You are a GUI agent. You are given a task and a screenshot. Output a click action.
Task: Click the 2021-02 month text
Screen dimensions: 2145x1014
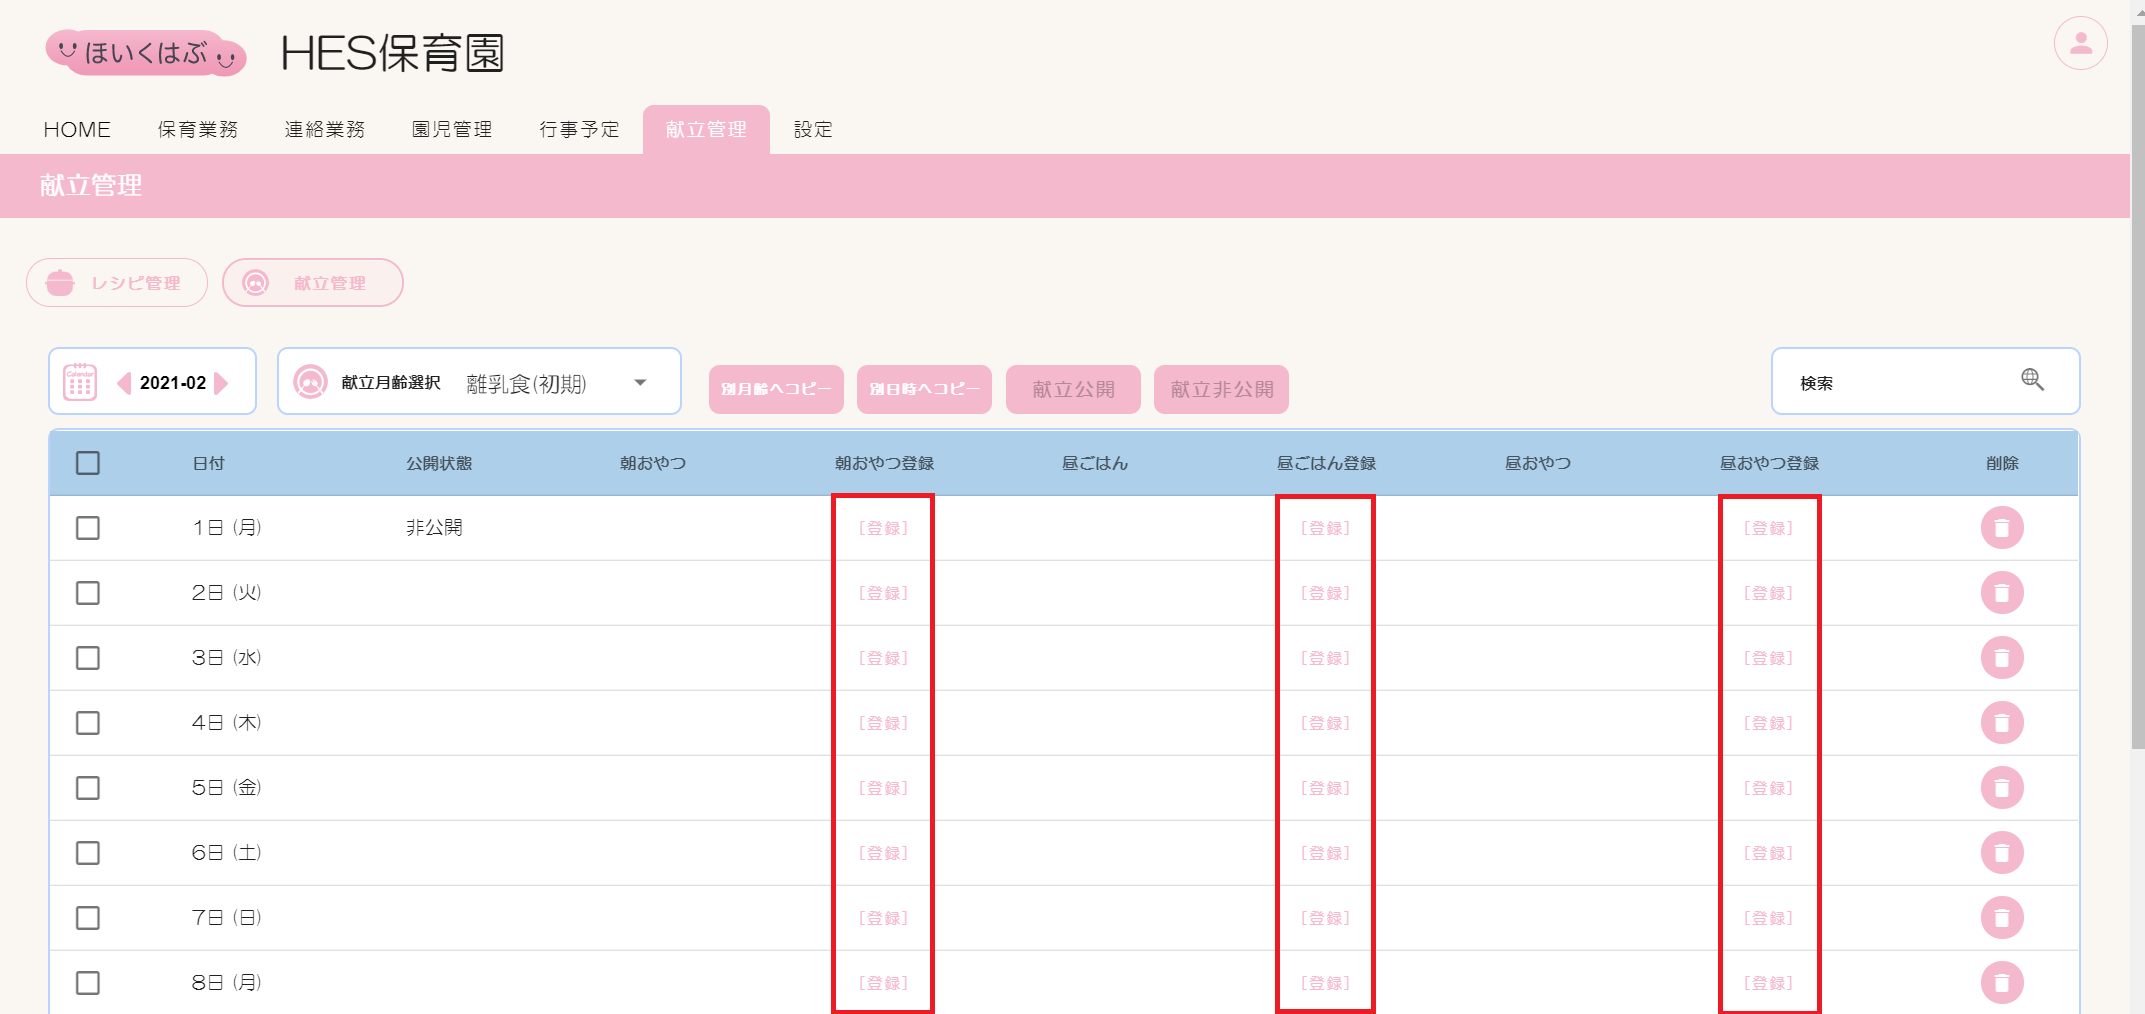pyautogui.click(x=173, y=383)
